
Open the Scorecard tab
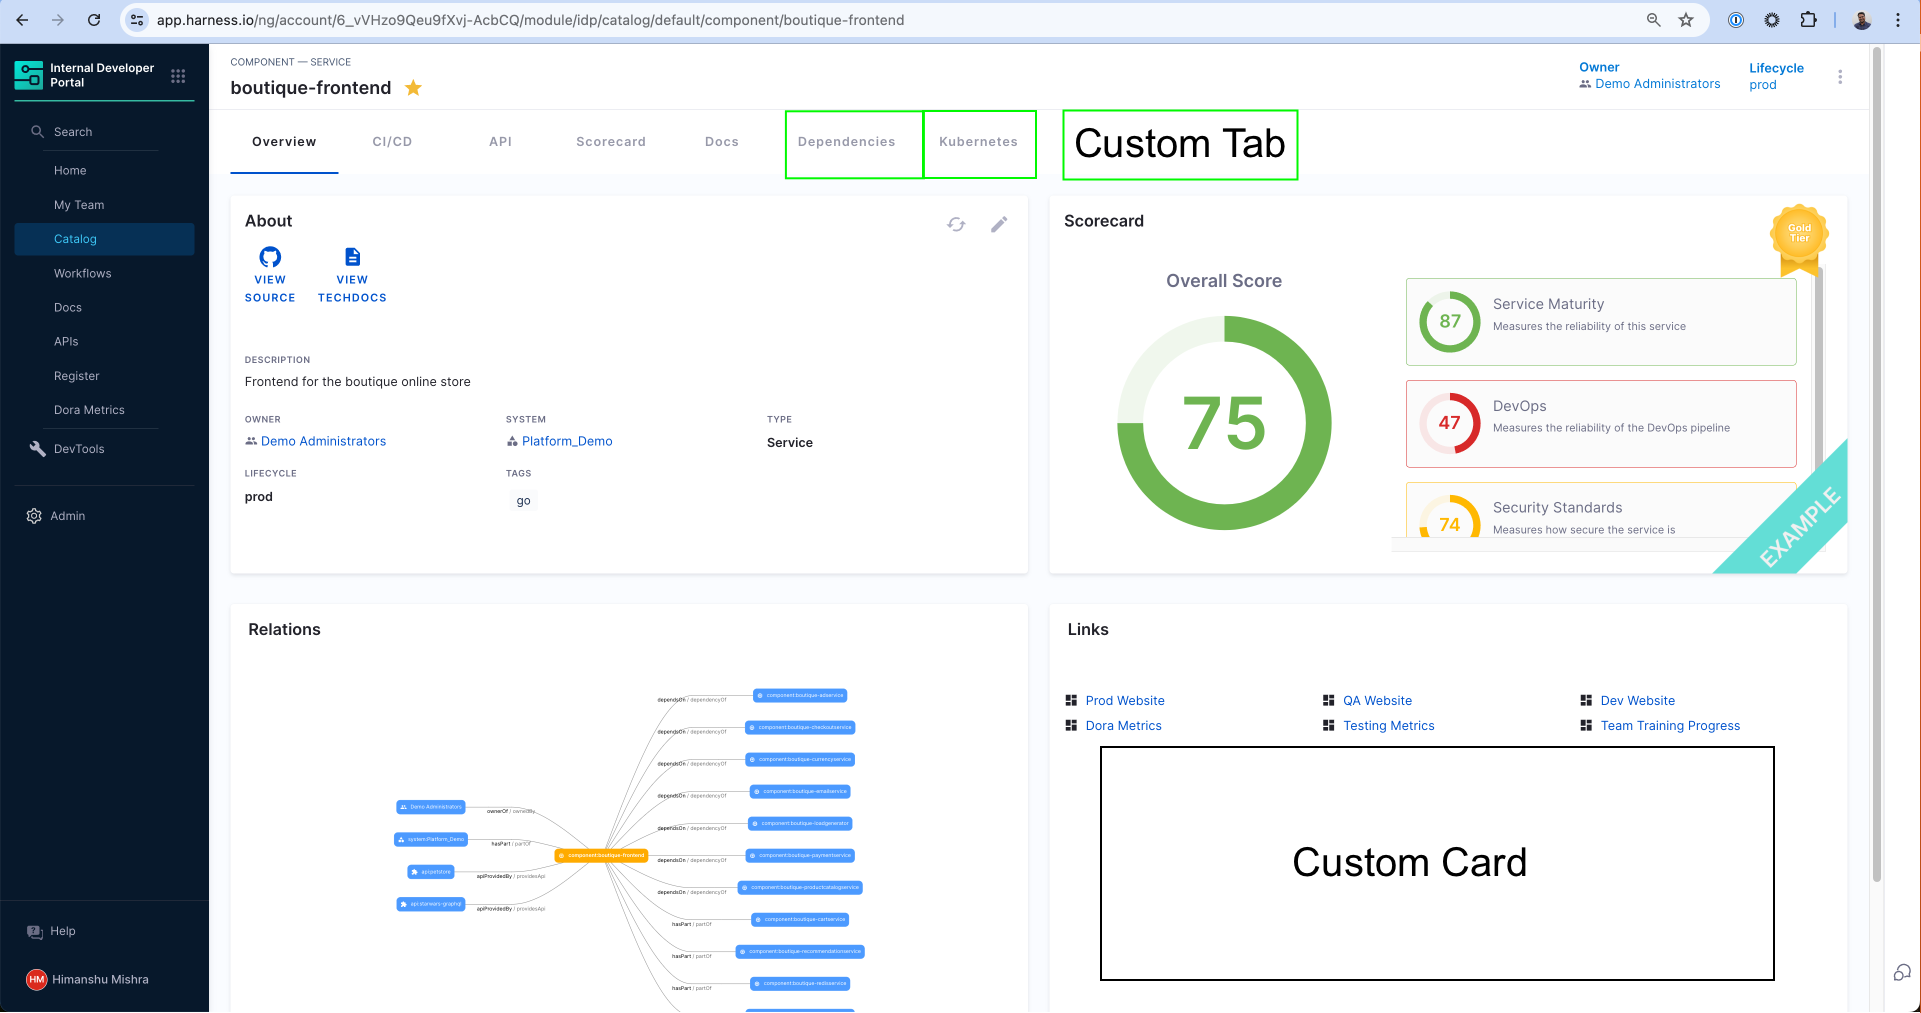tap(610, 142)
